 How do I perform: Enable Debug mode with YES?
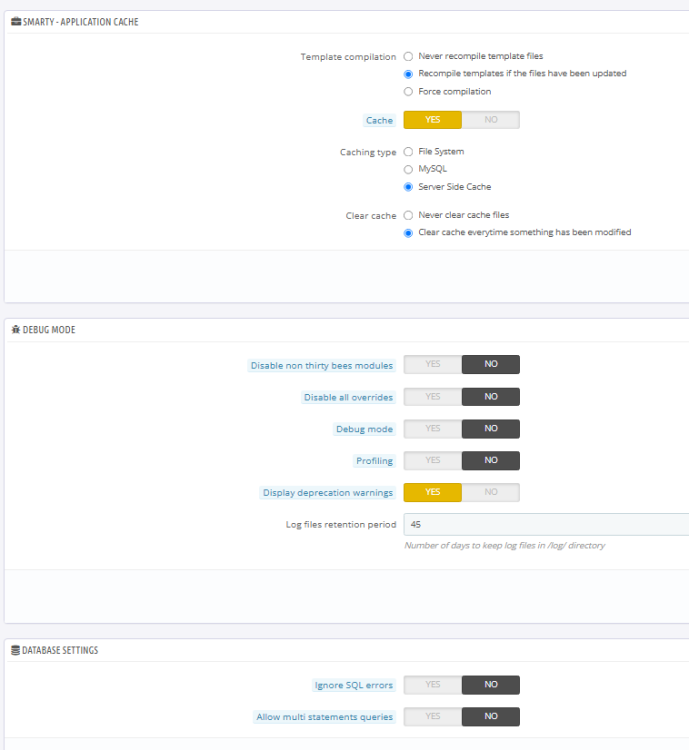coord(433,429)
